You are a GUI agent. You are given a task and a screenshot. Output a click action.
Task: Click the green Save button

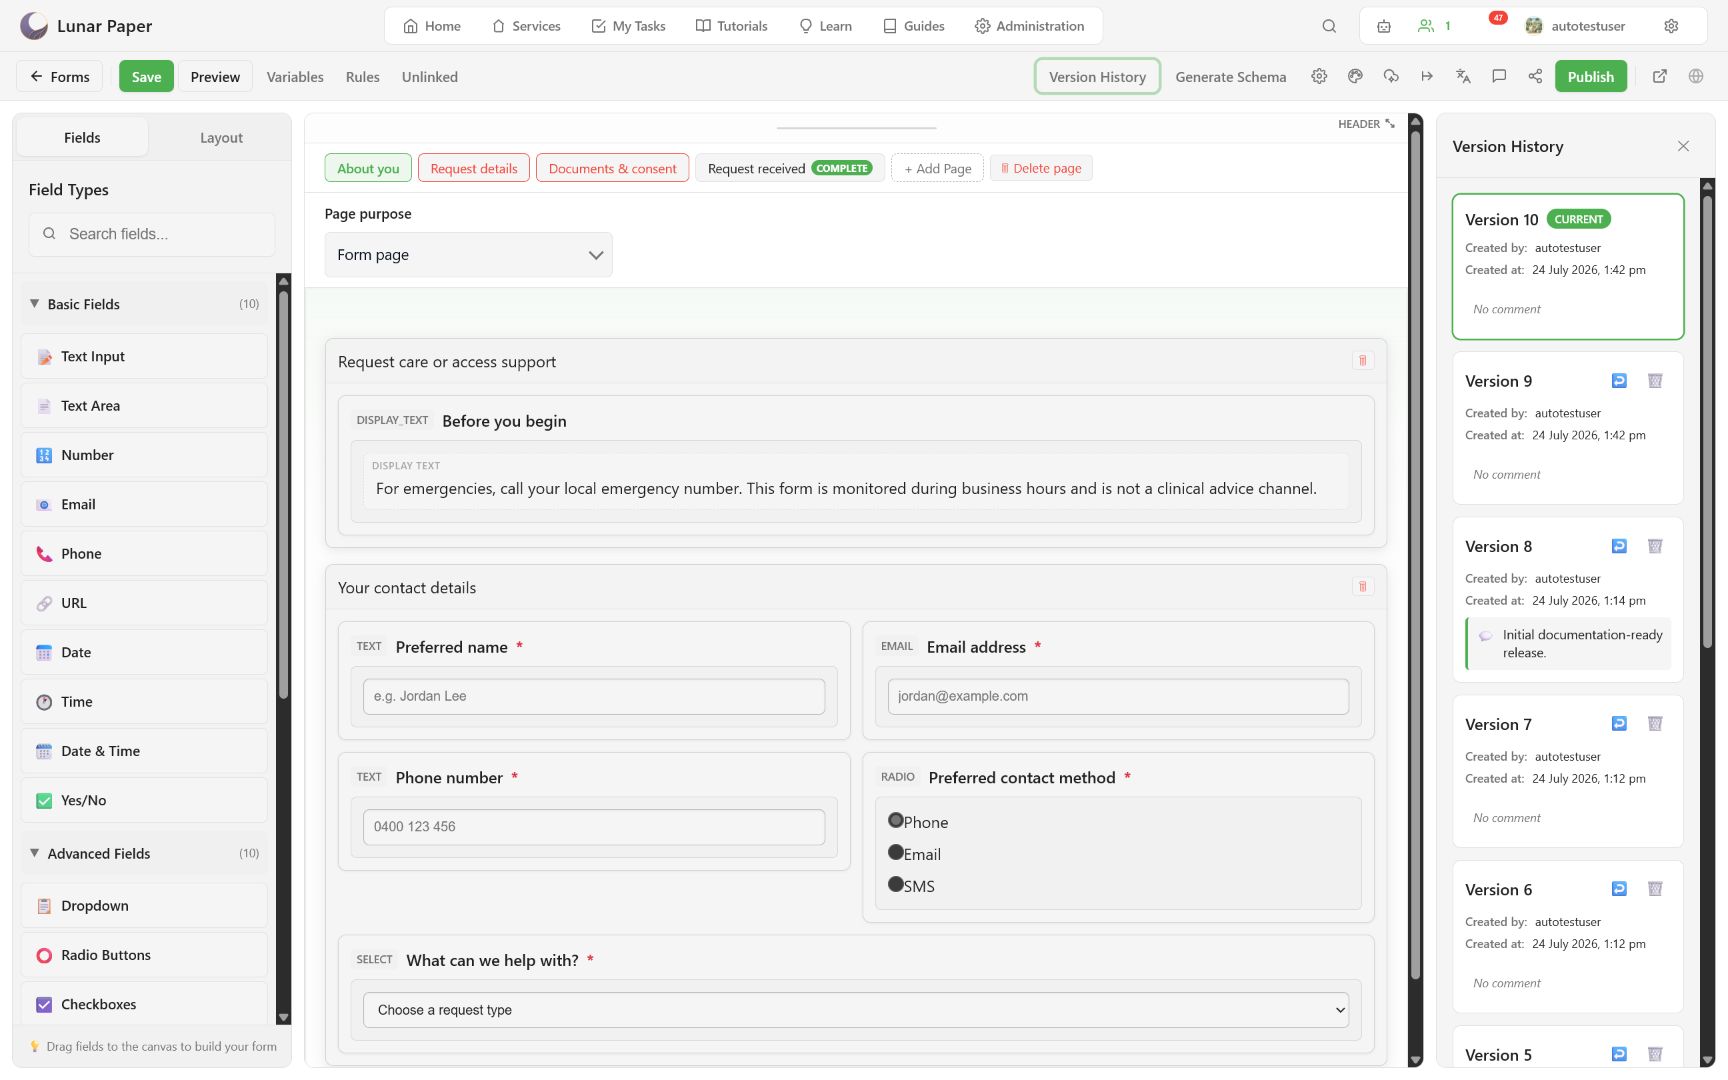(146, 76)
